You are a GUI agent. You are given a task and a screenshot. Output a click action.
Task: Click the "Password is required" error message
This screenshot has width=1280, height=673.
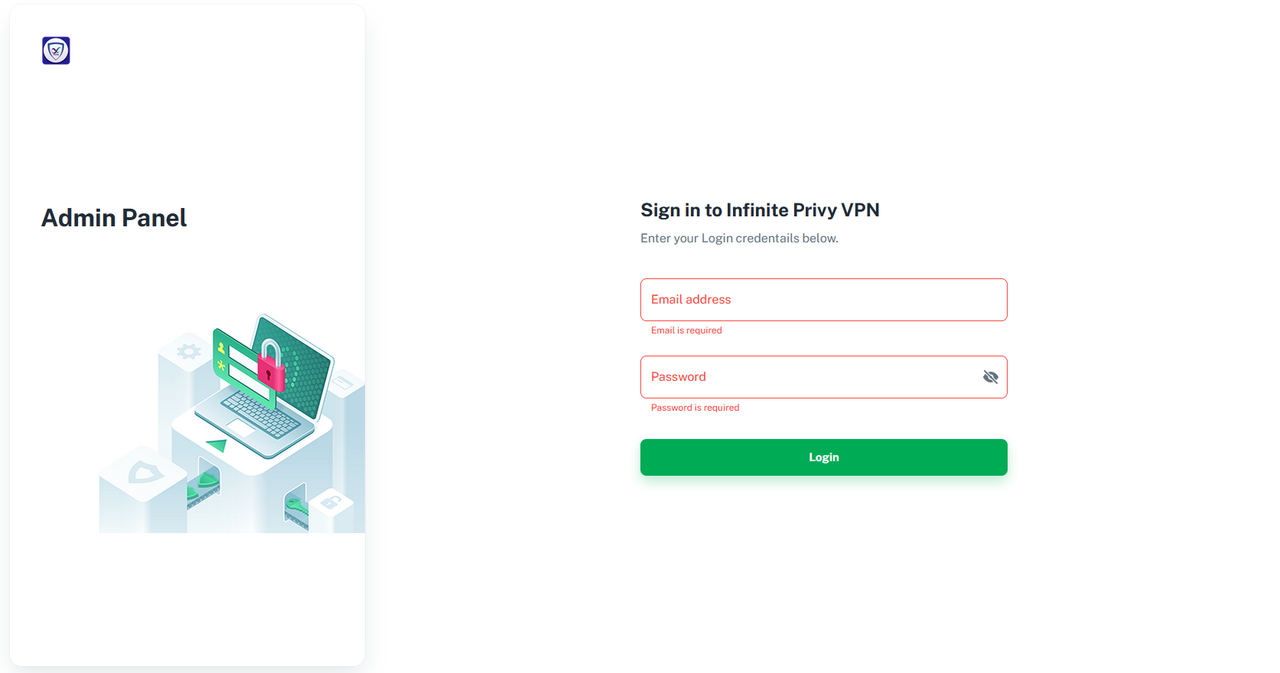pyautogui.click(x=695, y=408)
